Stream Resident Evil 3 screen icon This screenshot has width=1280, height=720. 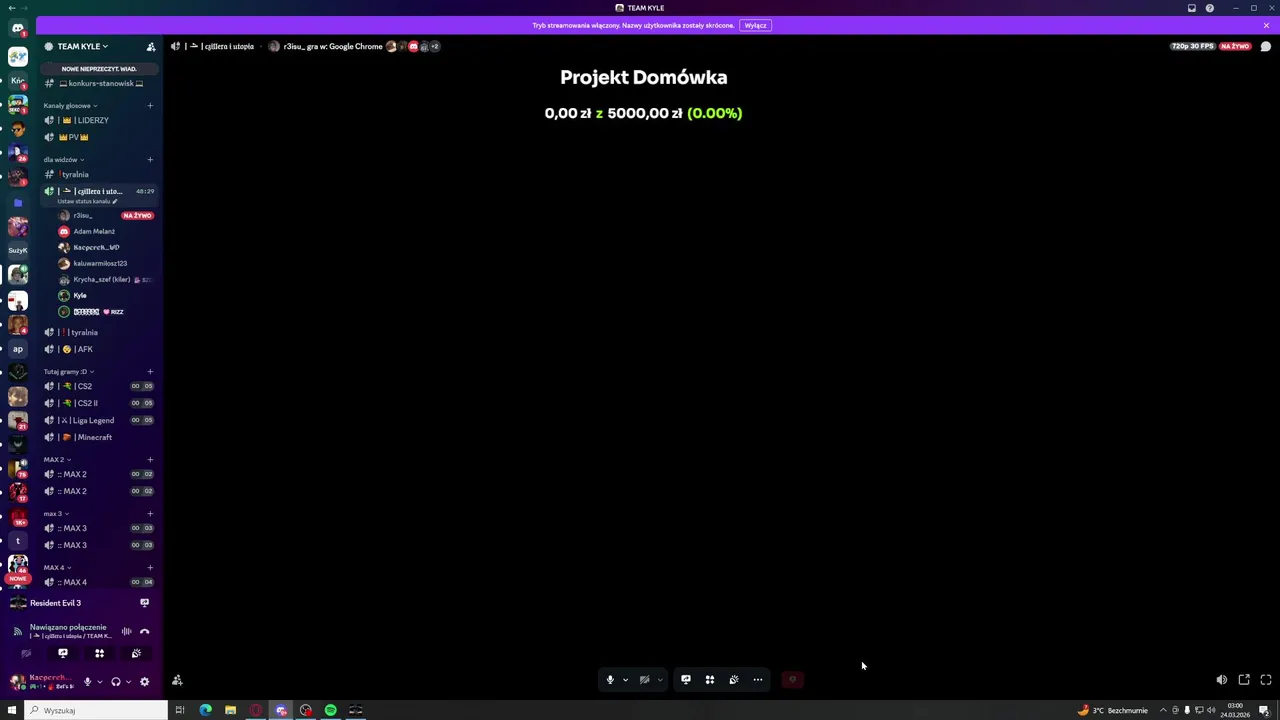[x=144, y=603]
